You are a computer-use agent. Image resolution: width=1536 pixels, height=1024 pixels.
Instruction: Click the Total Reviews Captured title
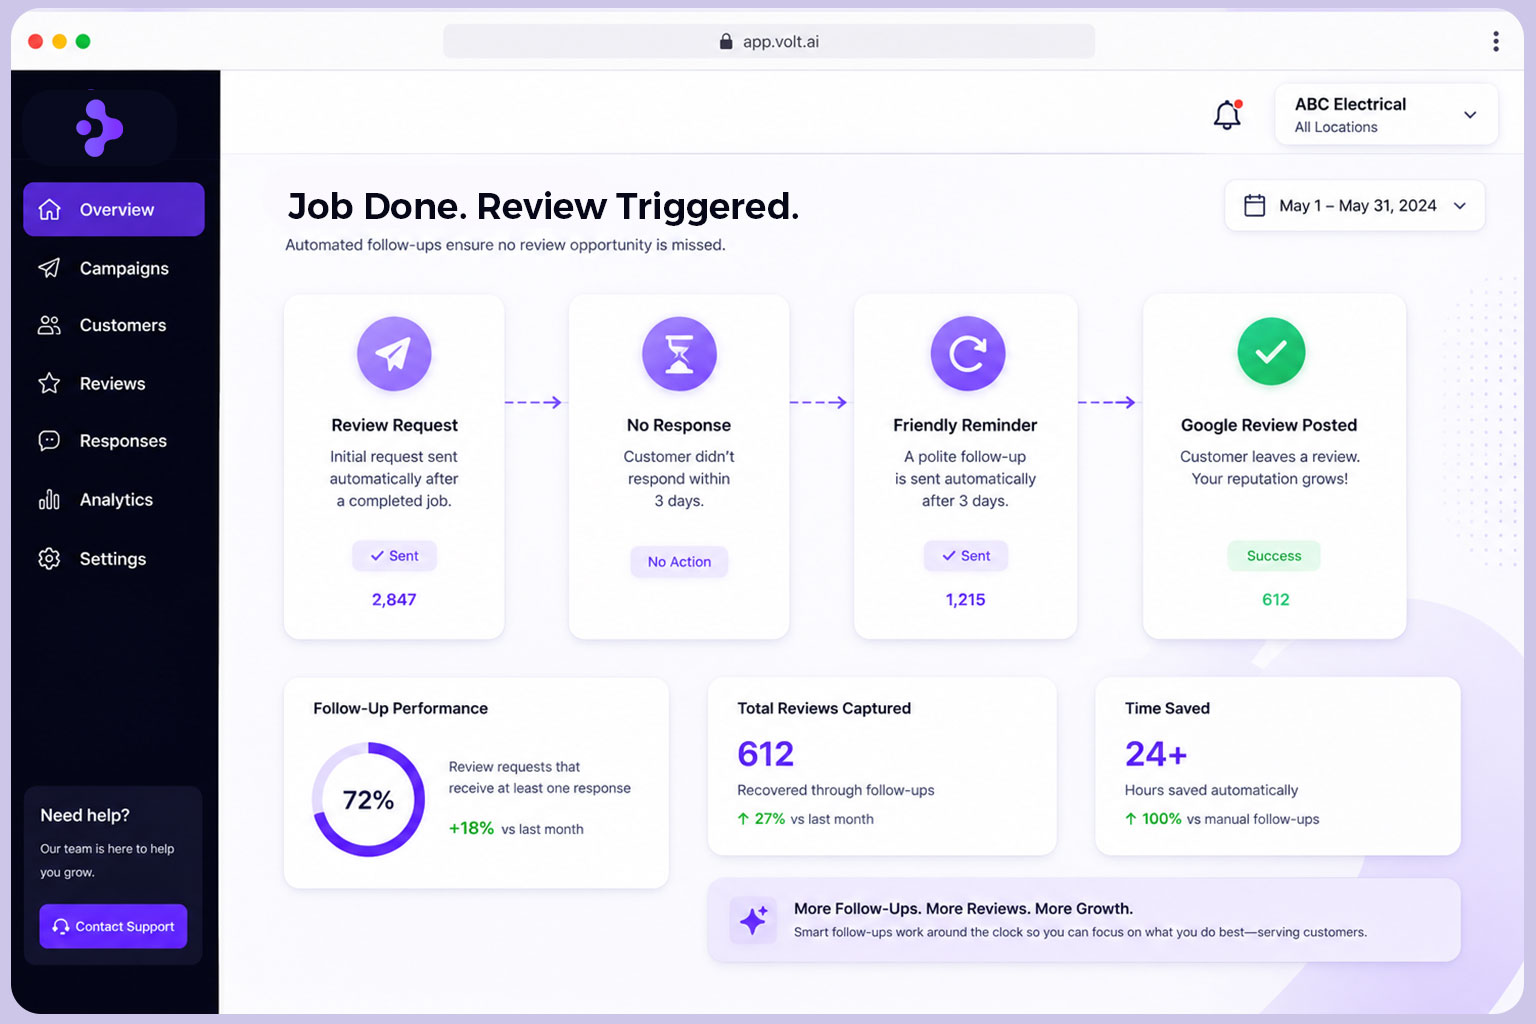(x=824, y=708)
